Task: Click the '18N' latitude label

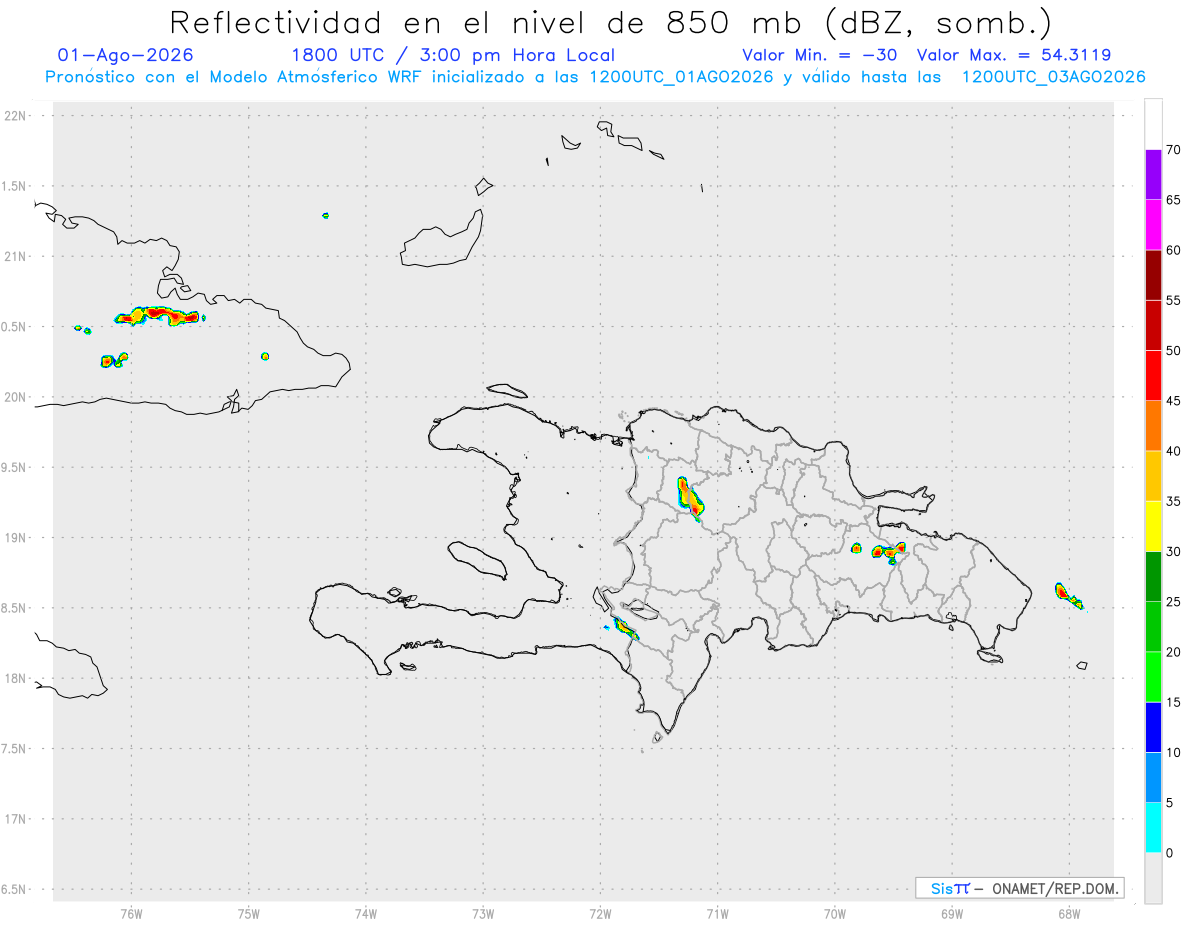Action: coord(16,678)
